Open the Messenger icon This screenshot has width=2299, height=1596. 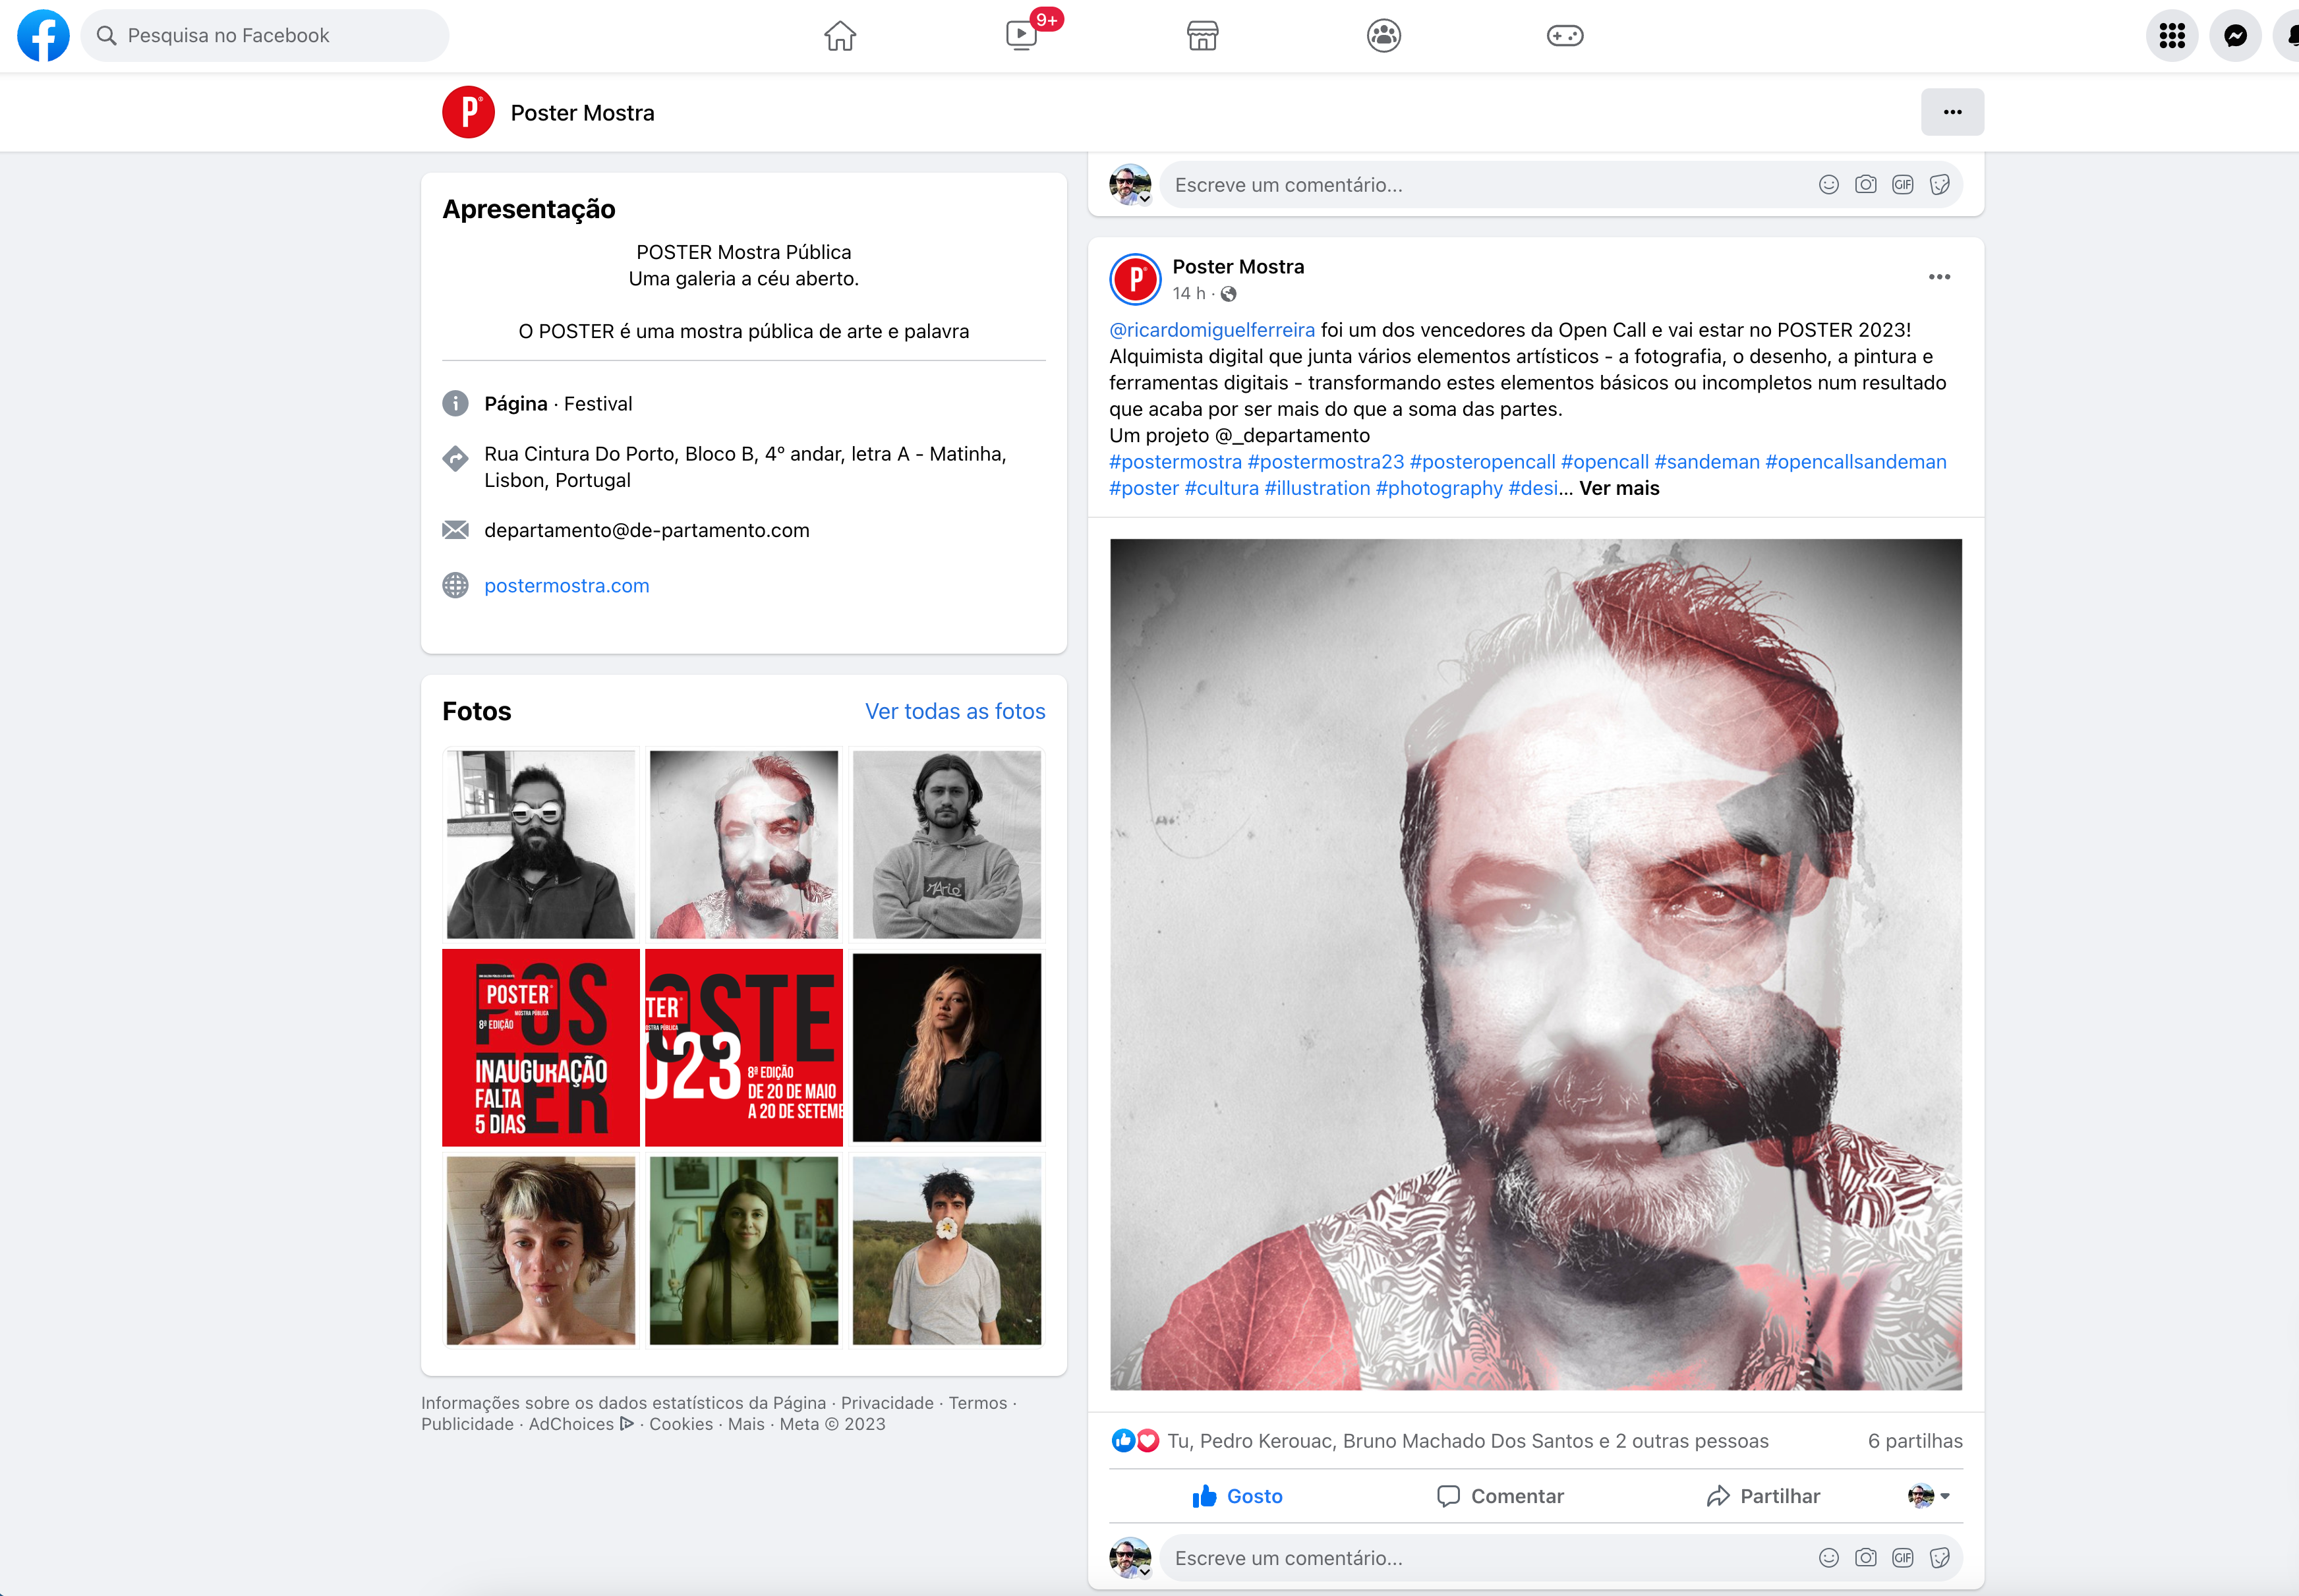pyautogui.click(x=2235, y=36)
